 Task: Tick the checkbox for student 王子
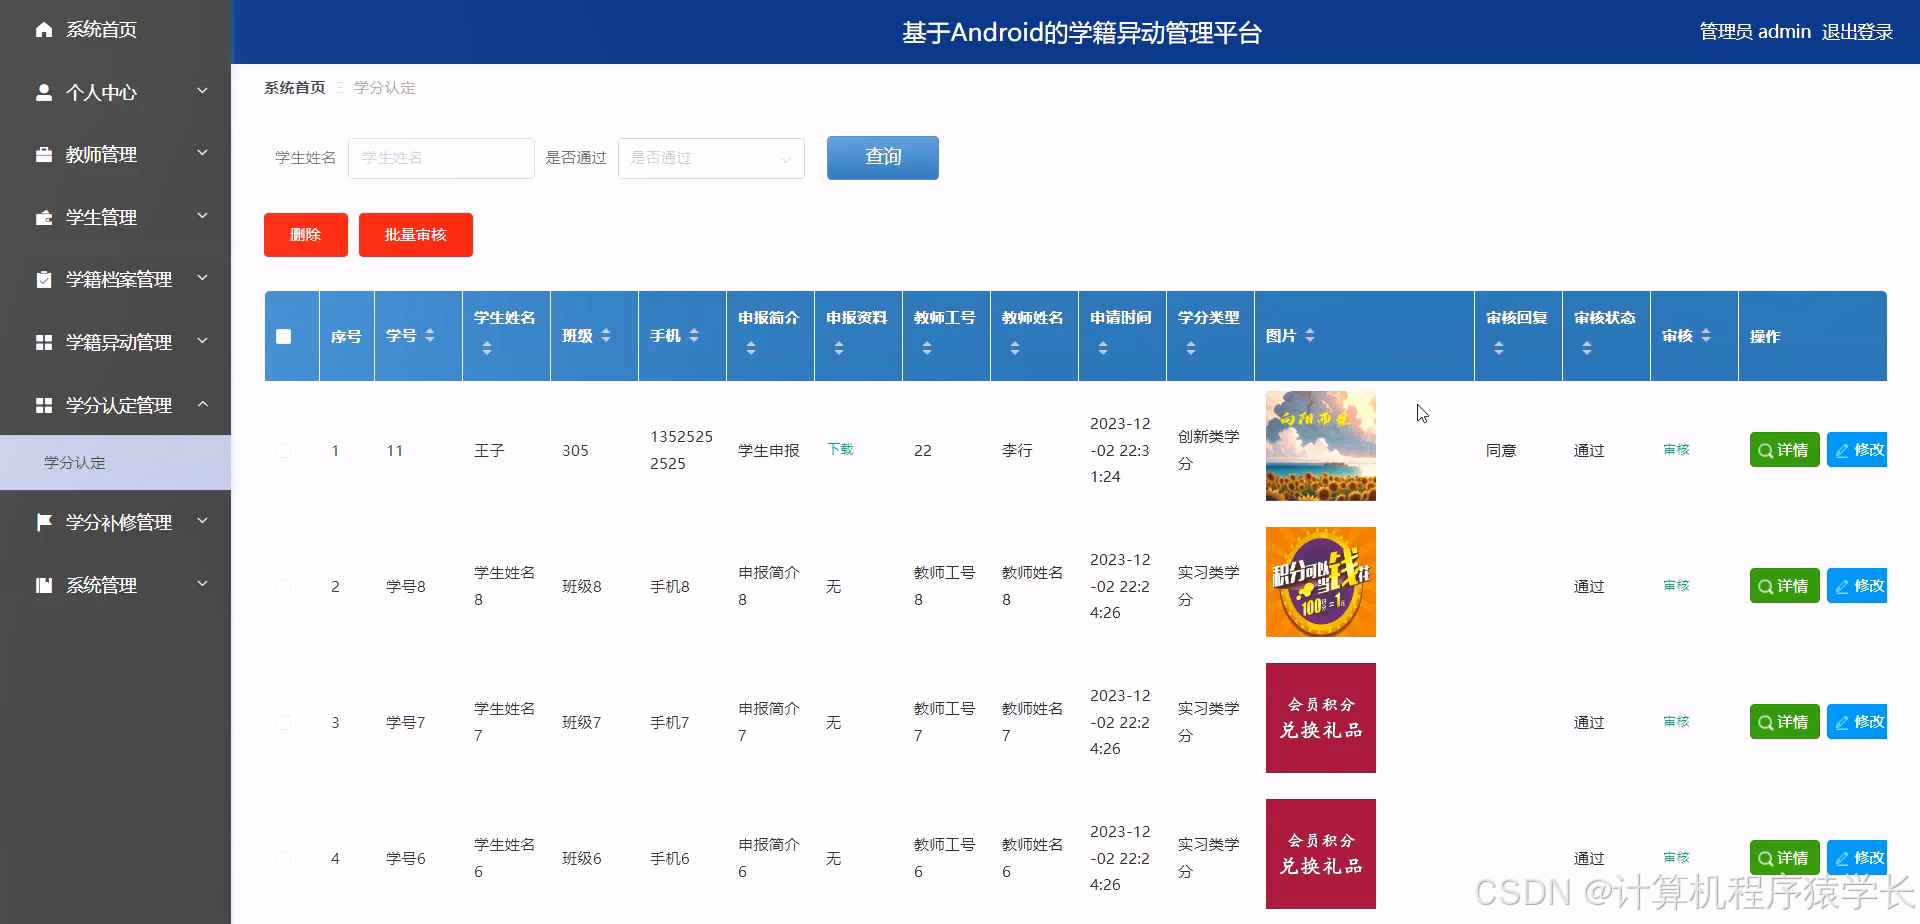tap(284, 450)
